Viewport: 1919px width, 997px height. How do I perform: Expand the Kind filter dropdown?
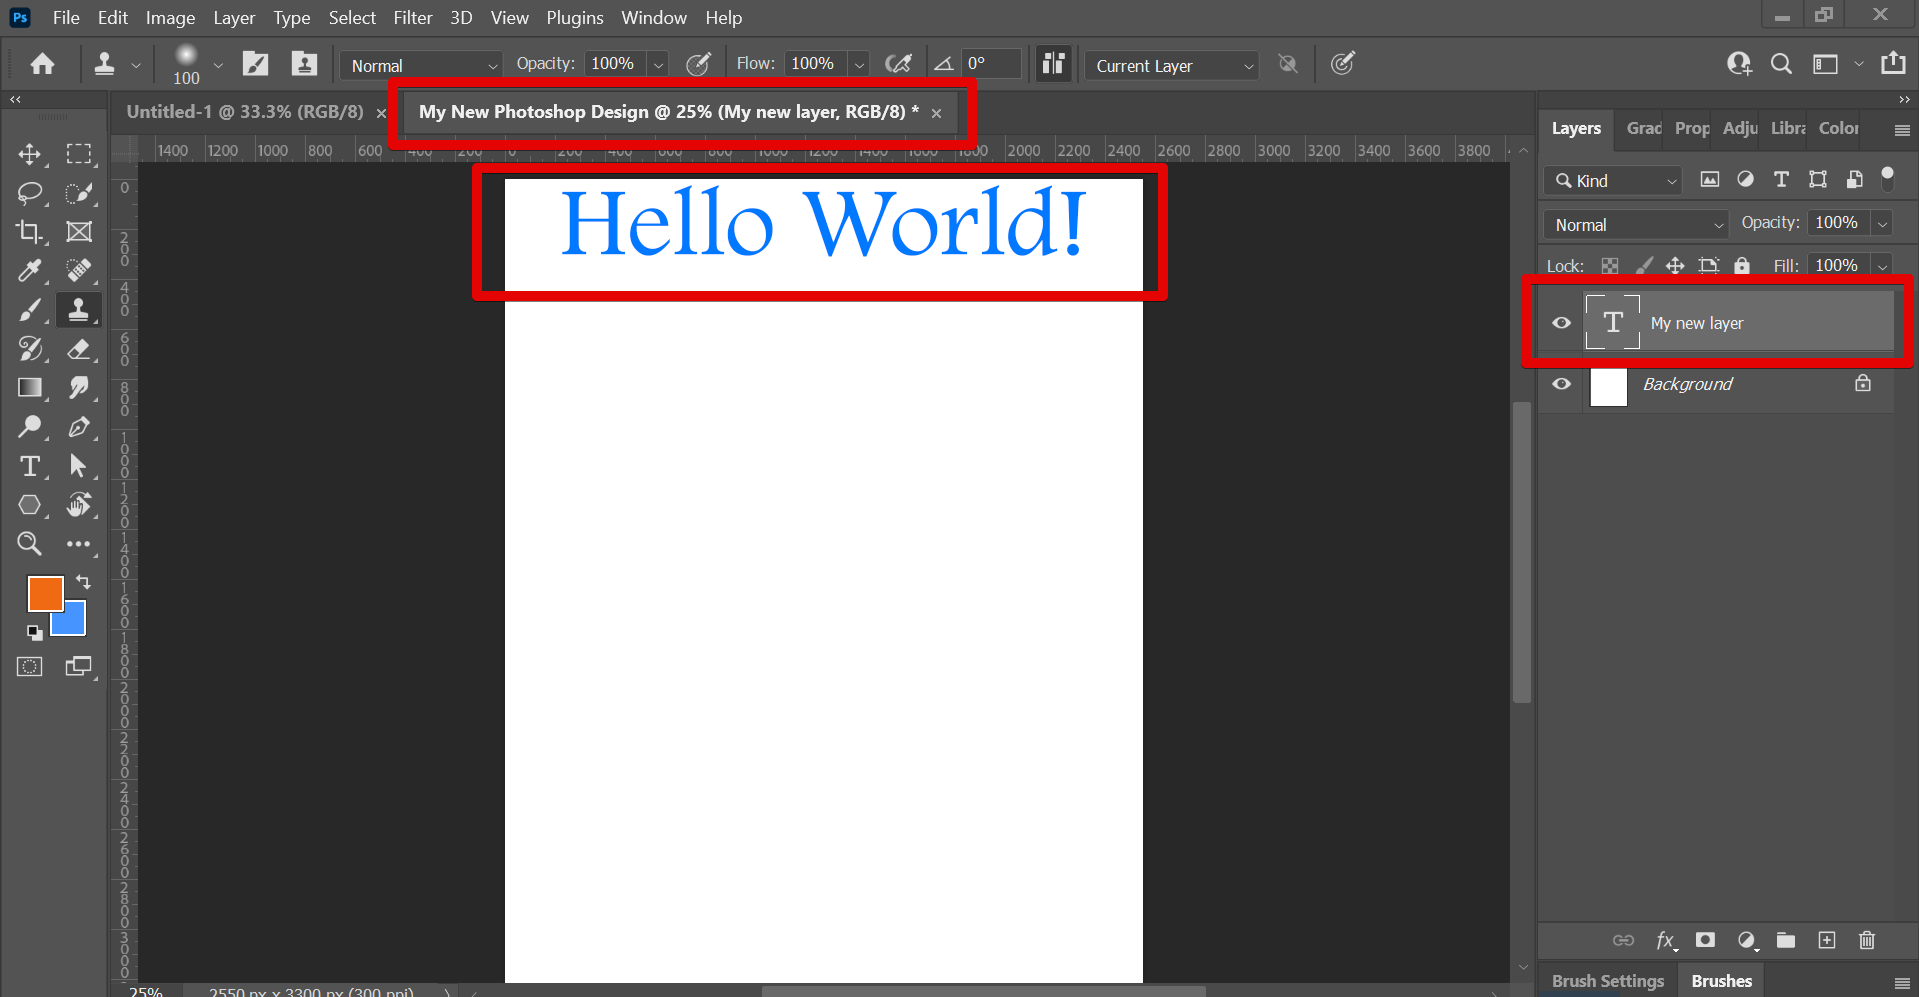tap(1613, 181)
